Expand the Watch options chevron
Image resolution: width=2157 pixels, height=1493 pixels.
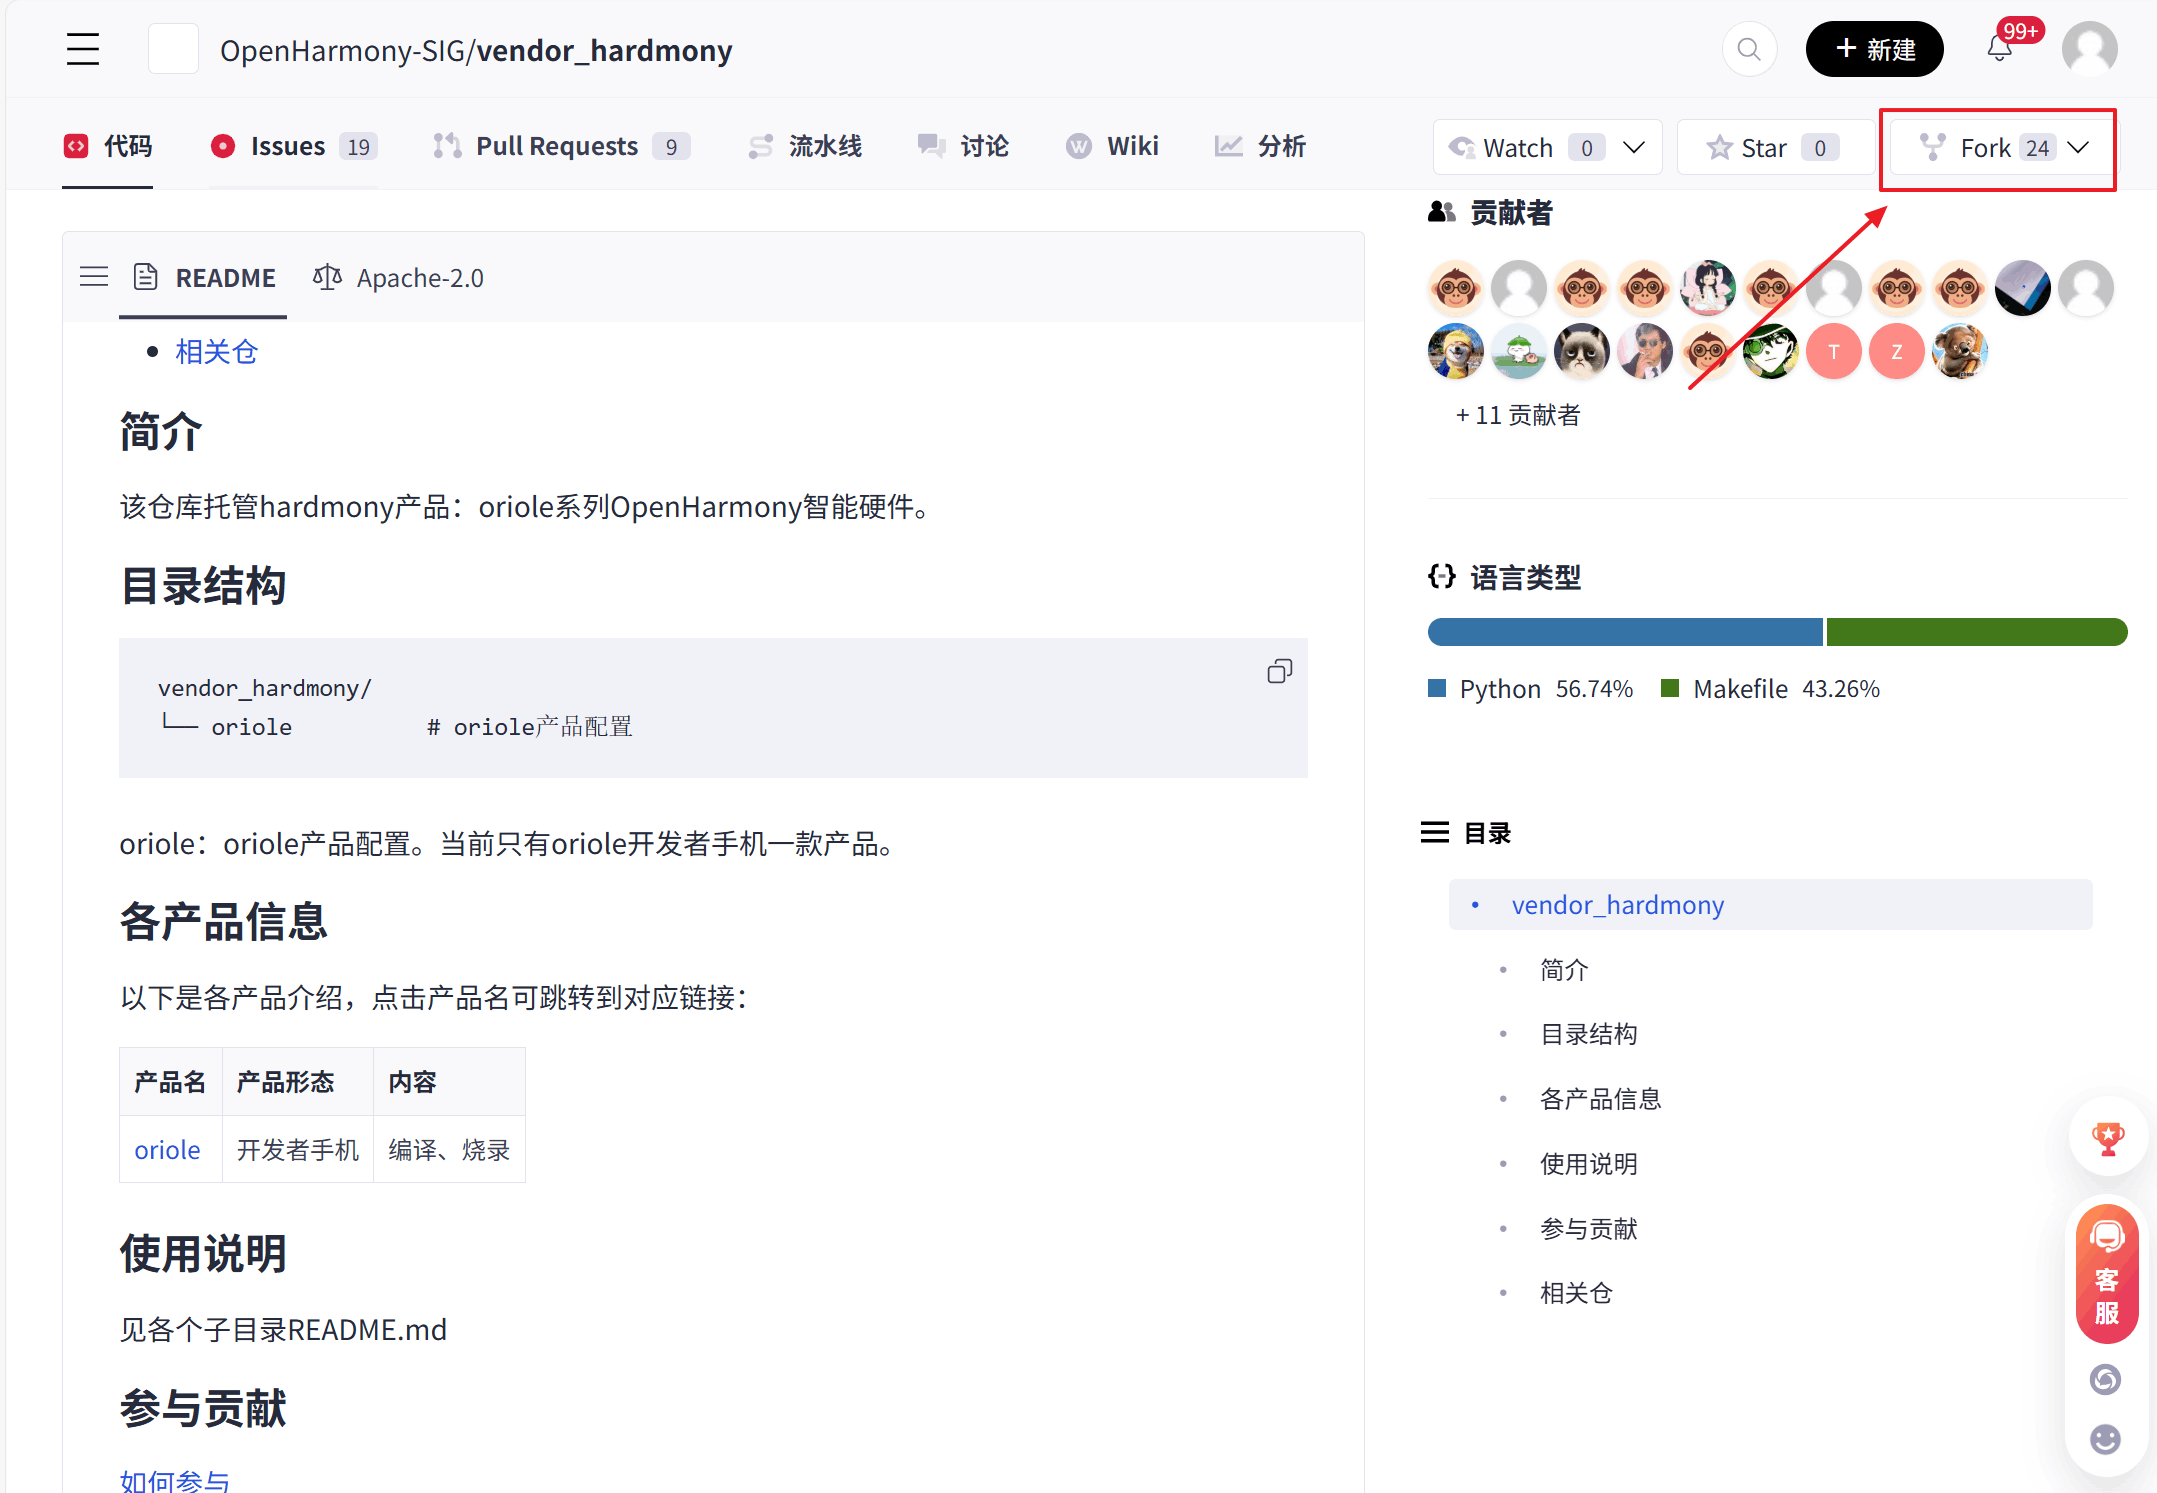point(1634,148)
